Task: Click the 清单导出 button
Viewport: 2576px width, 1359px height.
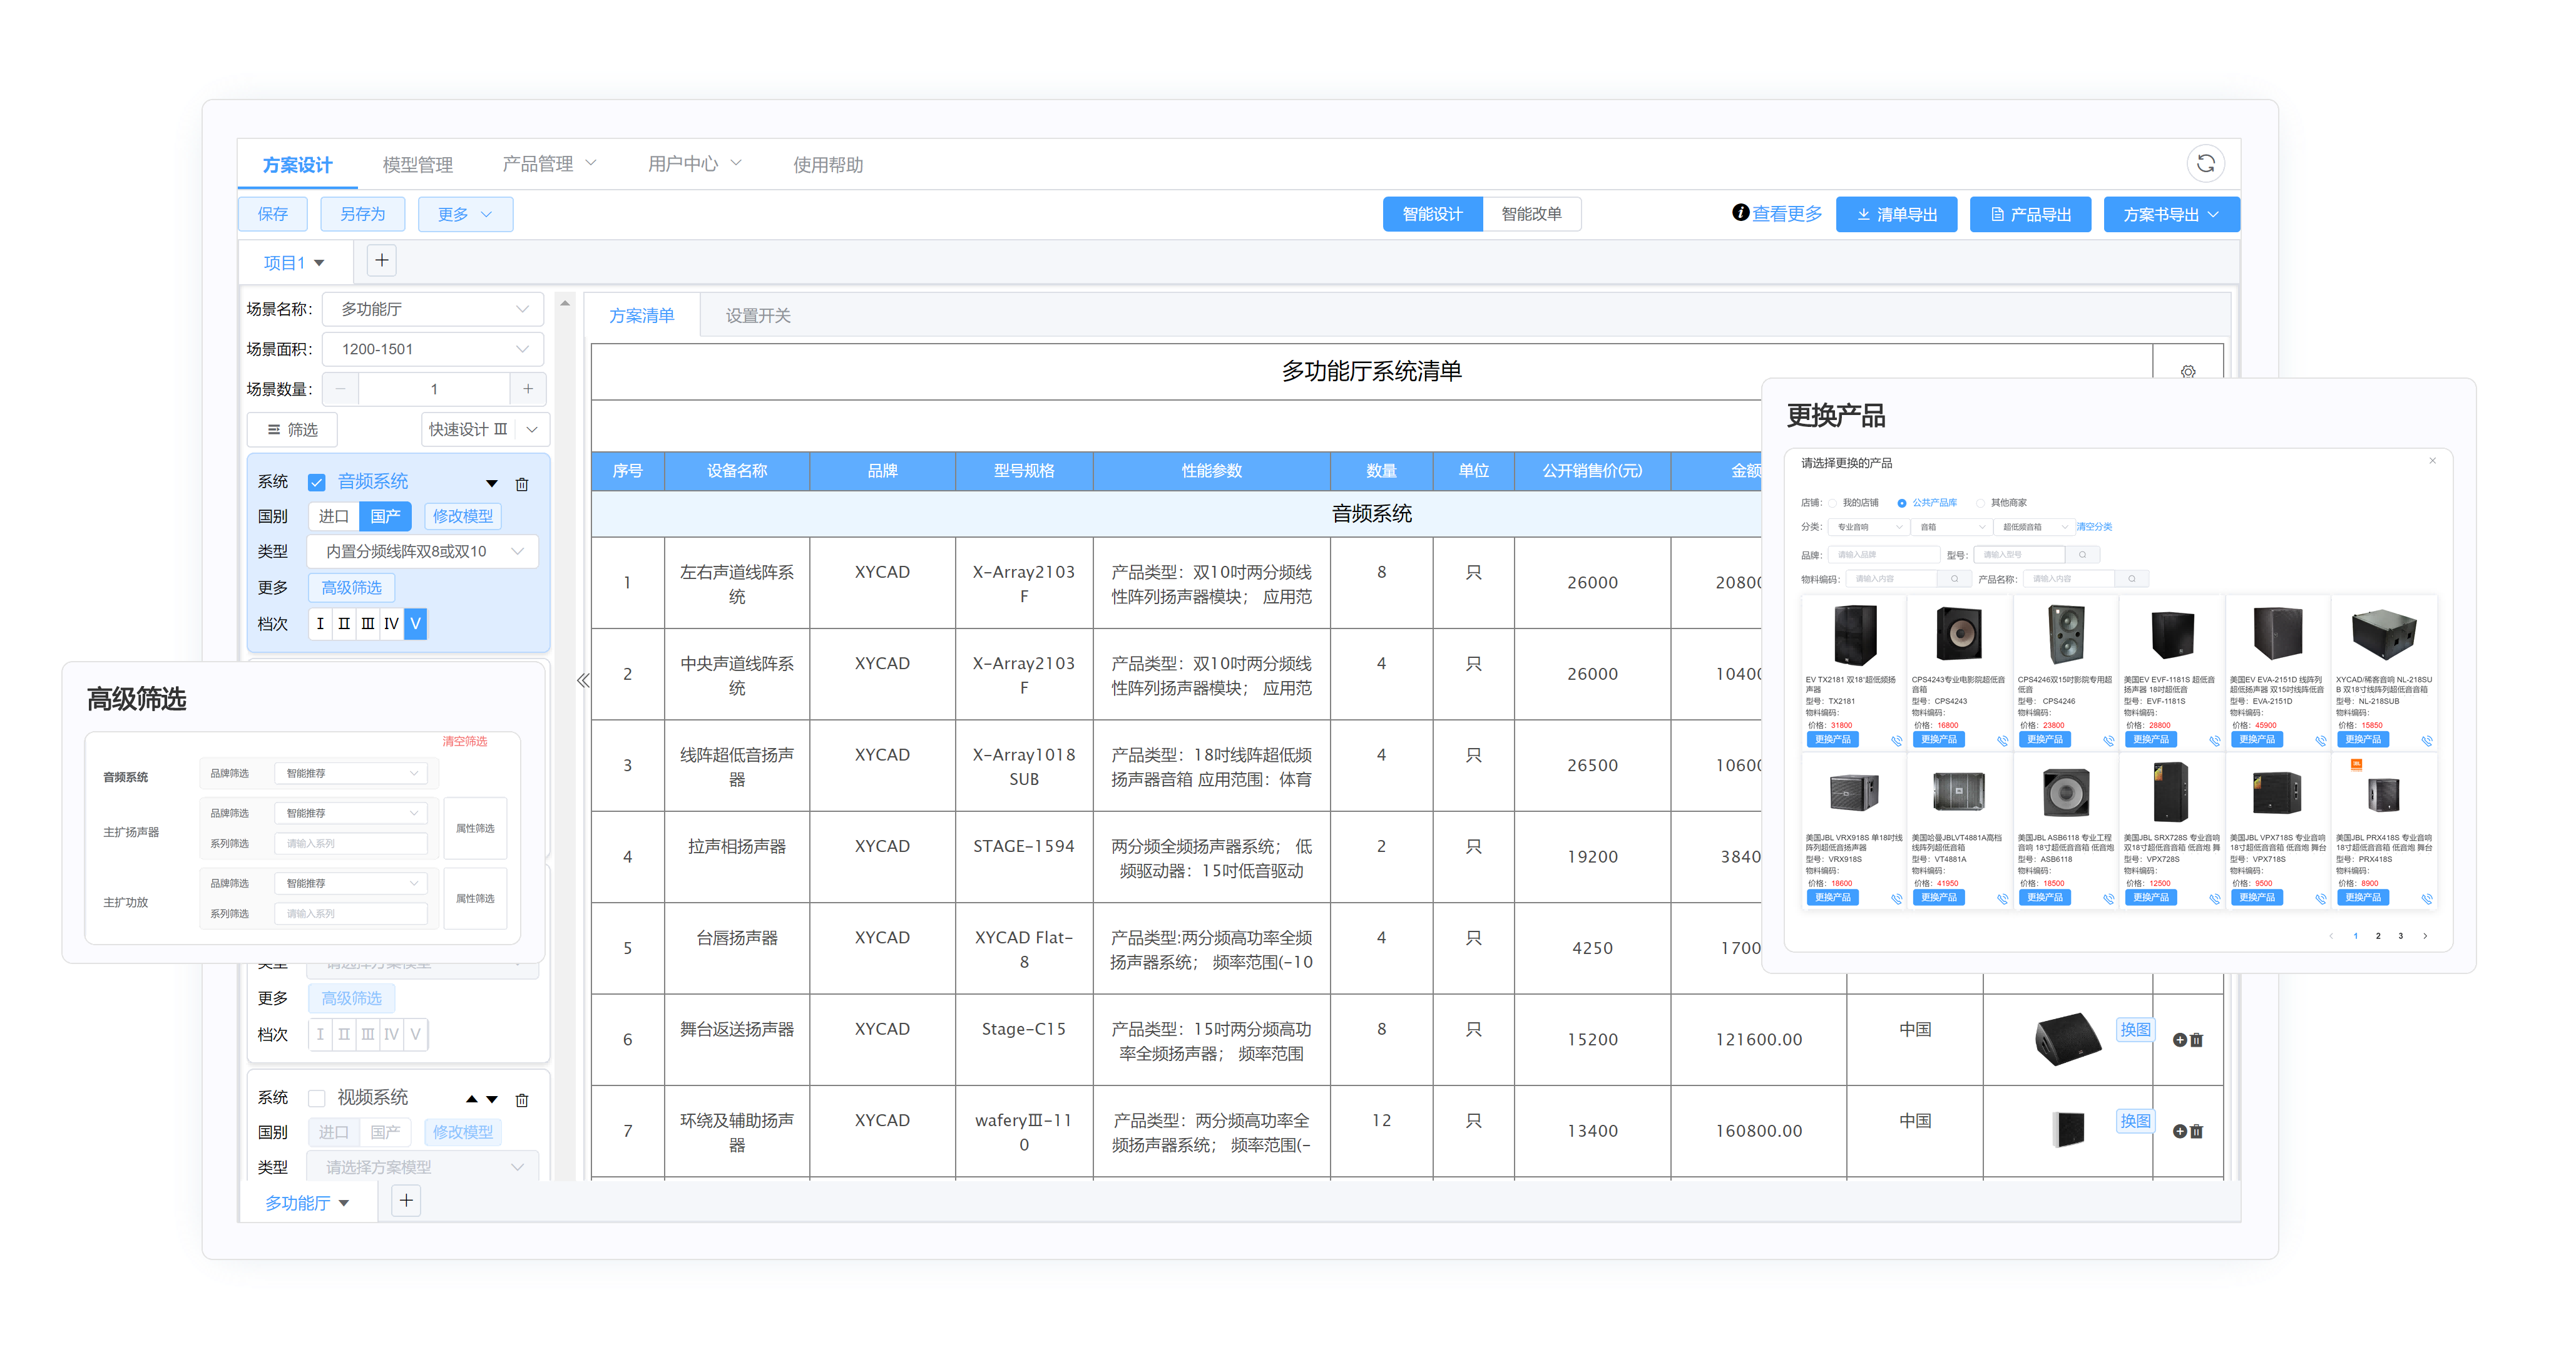Action: [x=1896, y=214]
